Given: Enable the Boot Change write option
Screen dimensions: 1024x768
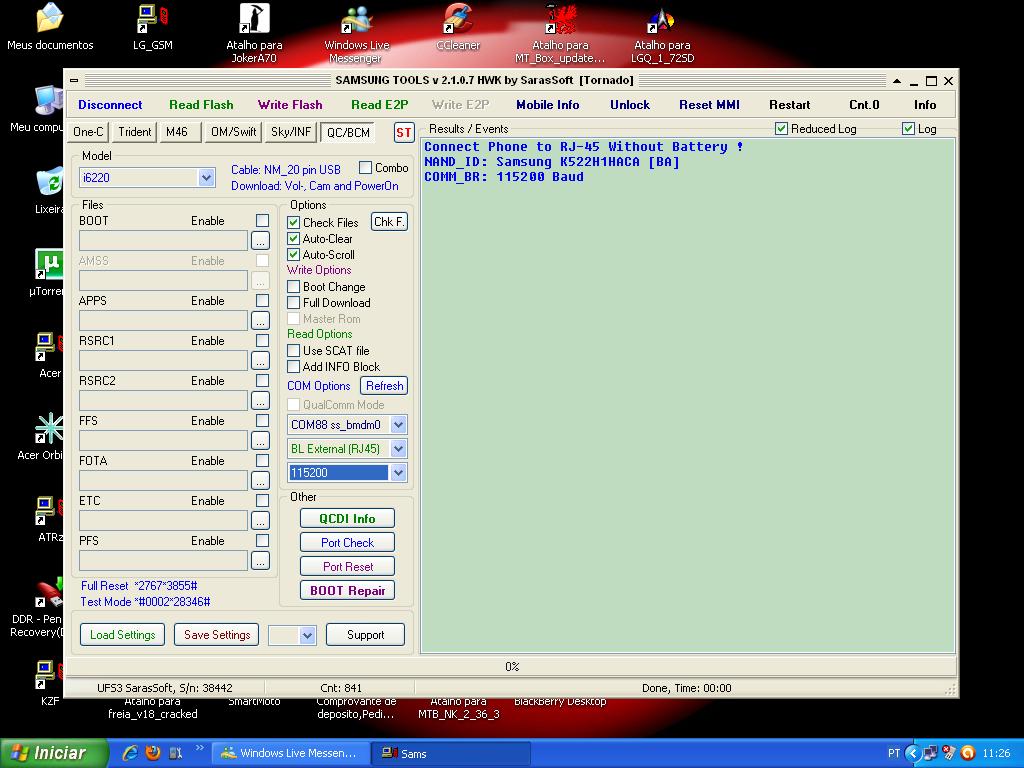Looking at the screenshot, I should coord(294,287).
